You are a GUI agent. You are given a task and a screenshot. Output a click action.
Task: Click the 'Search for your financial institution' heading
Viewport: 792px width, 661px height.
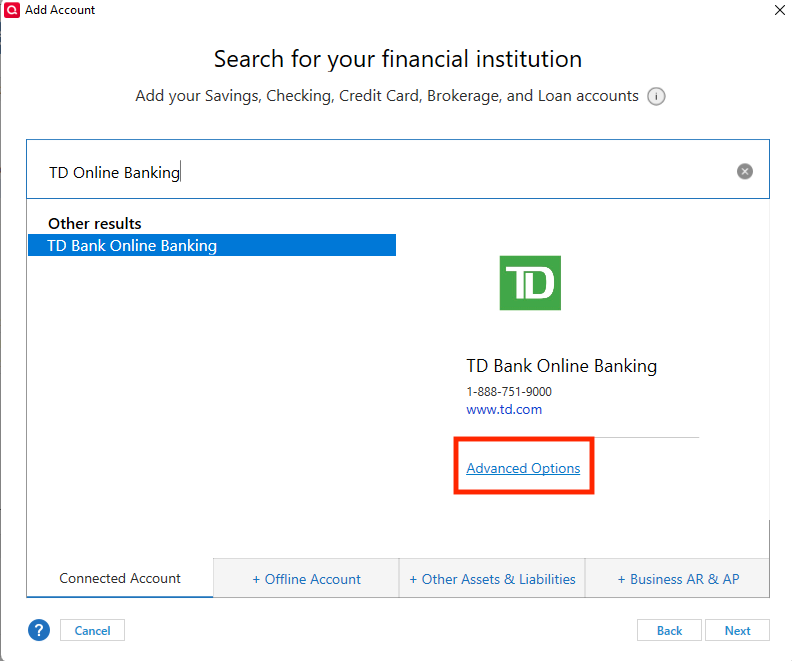(398, 59)
